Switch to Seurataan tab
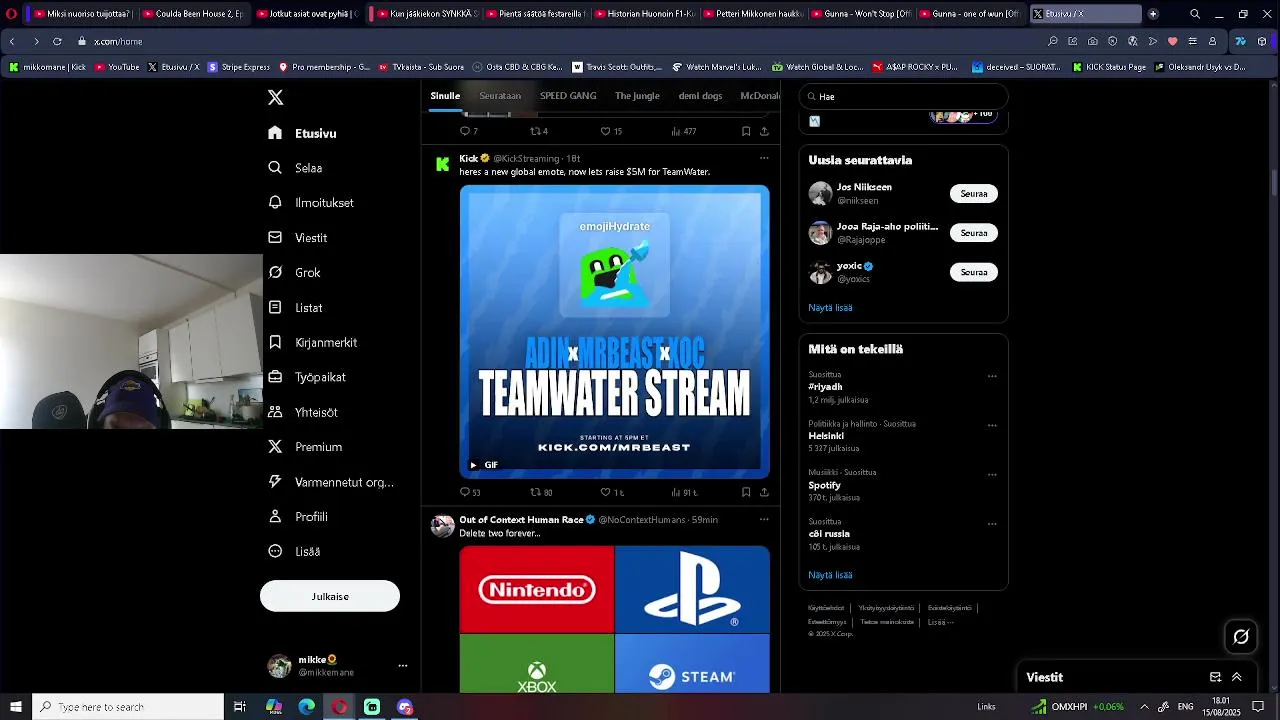Screen dimensions: 1280x720 [x=500, y=96]
